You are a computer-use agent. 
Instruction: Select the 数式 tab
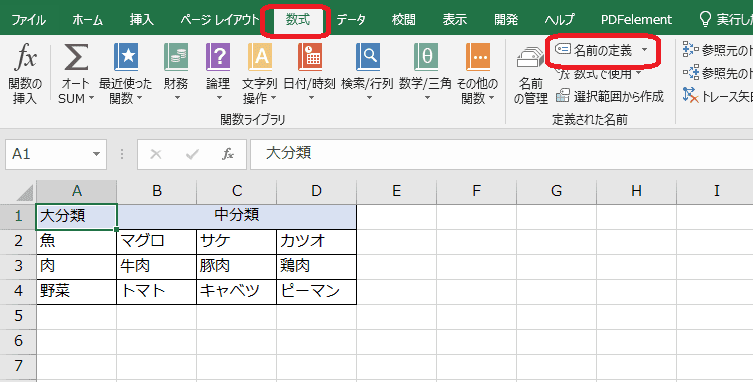(x=298, y=20)
